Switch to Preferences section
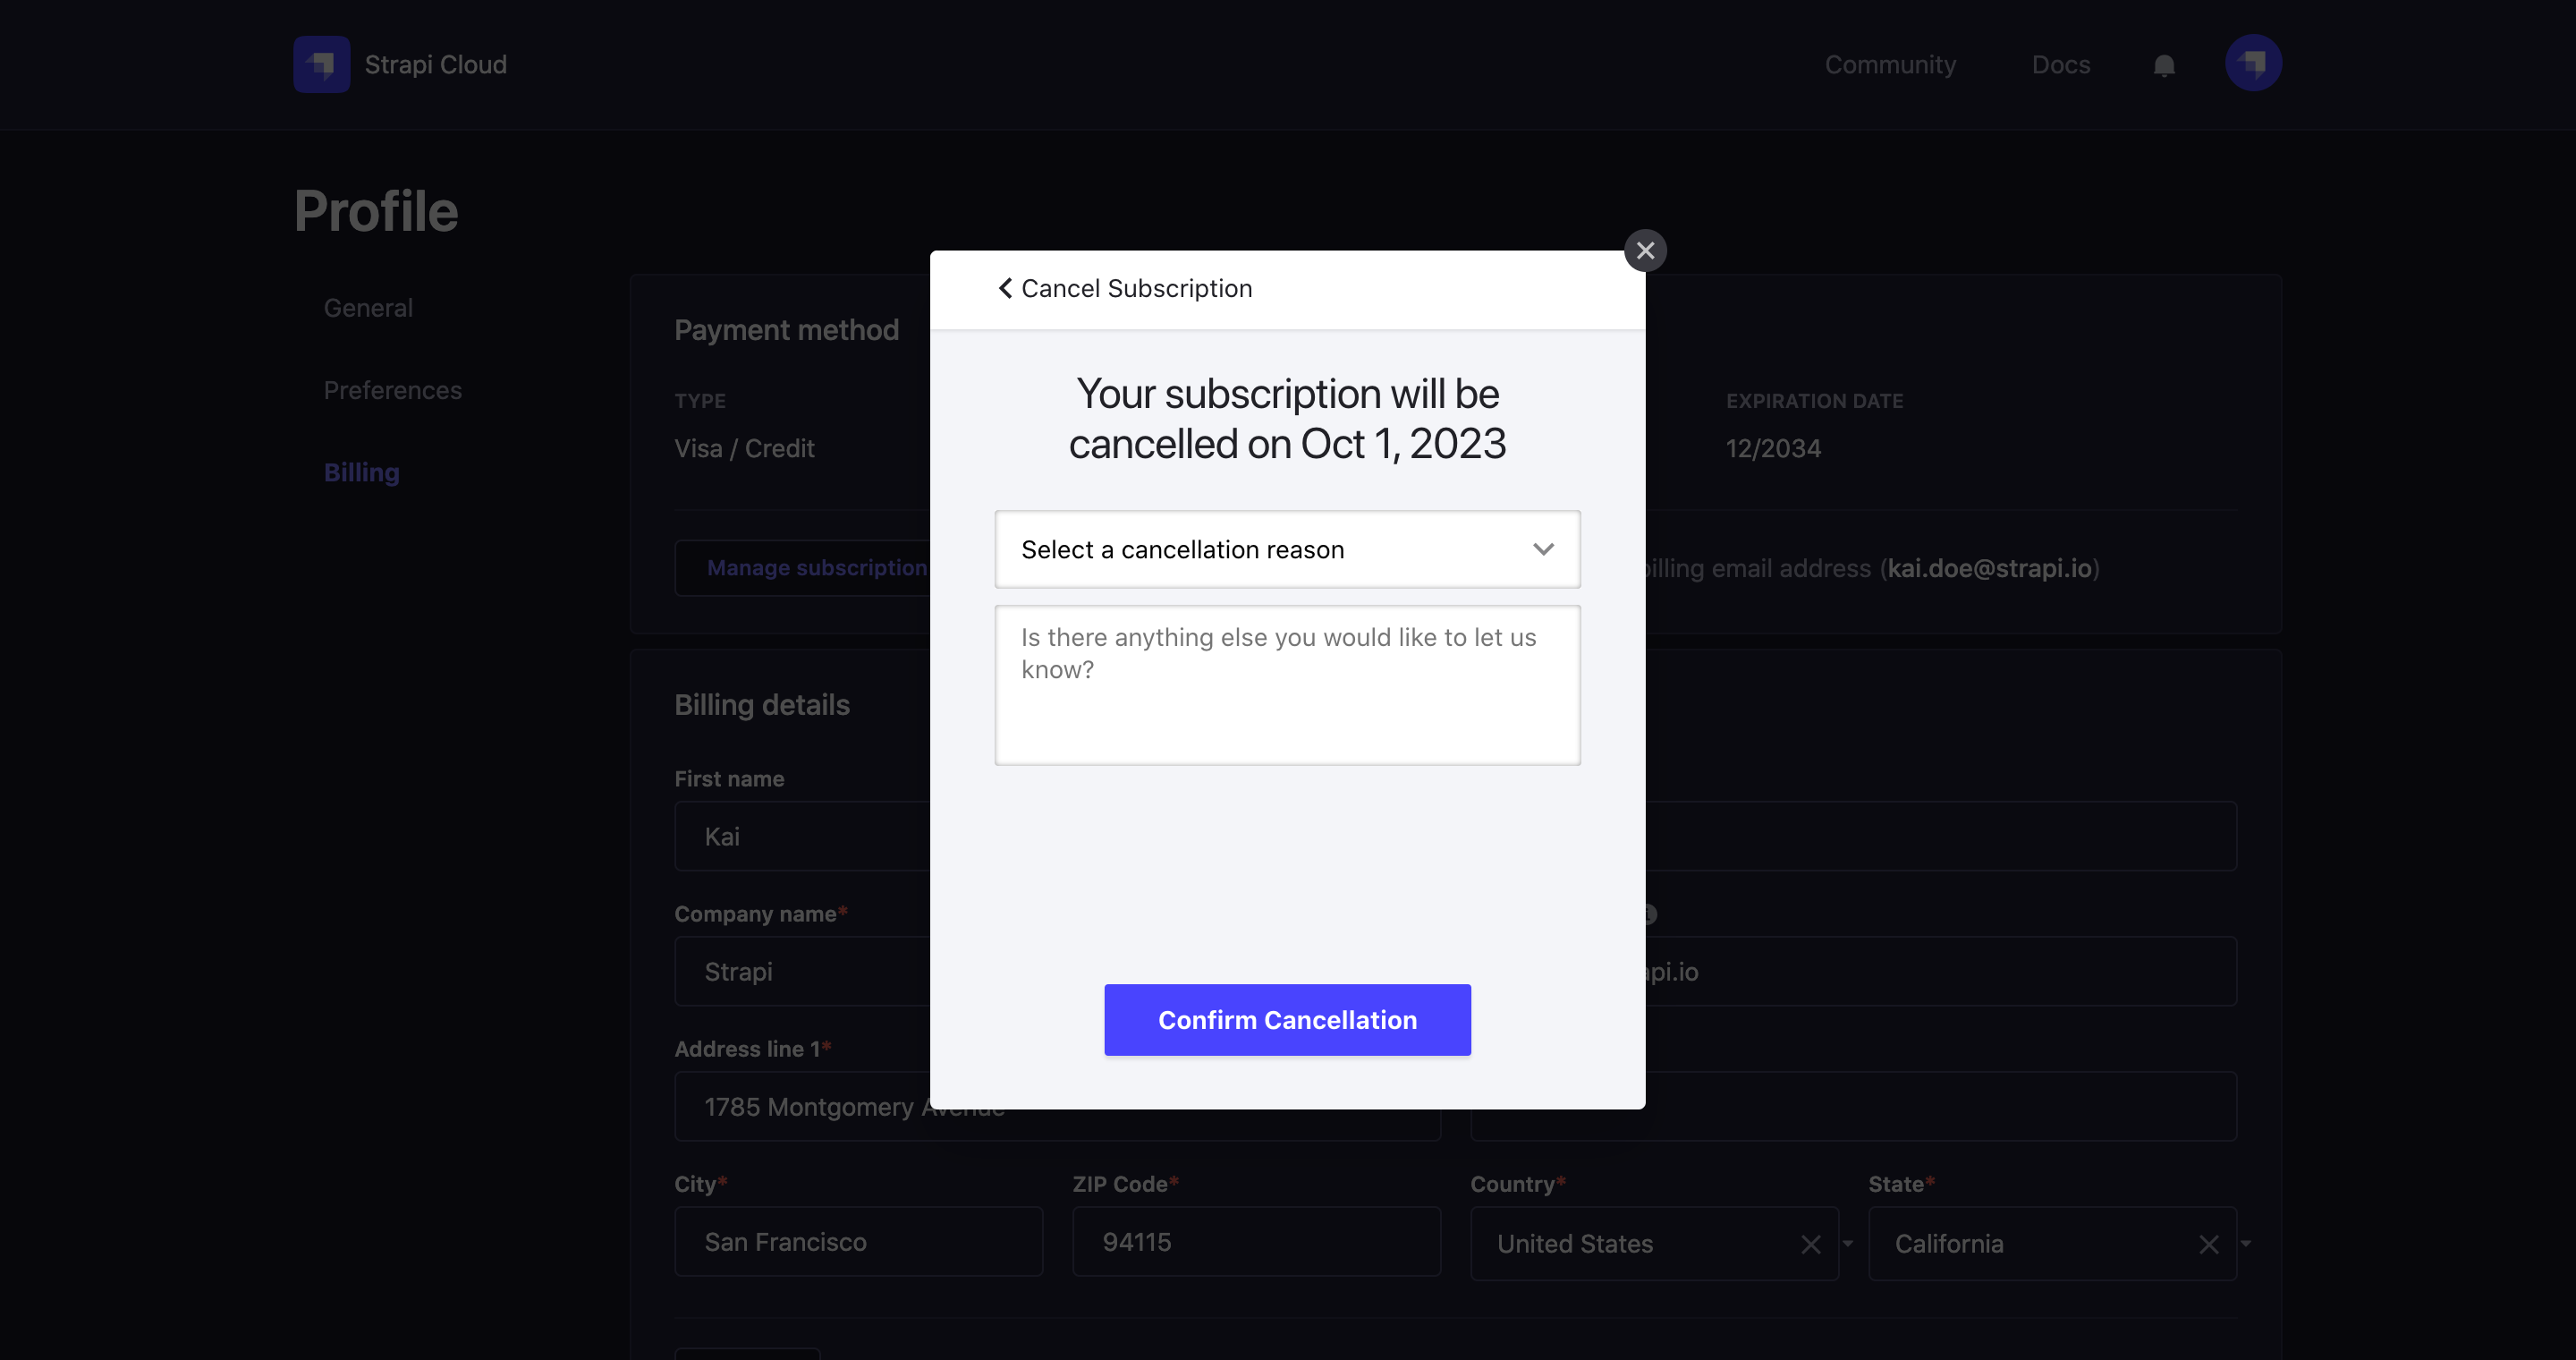Screen dimensions: 2576x1360 click(394, 388)
